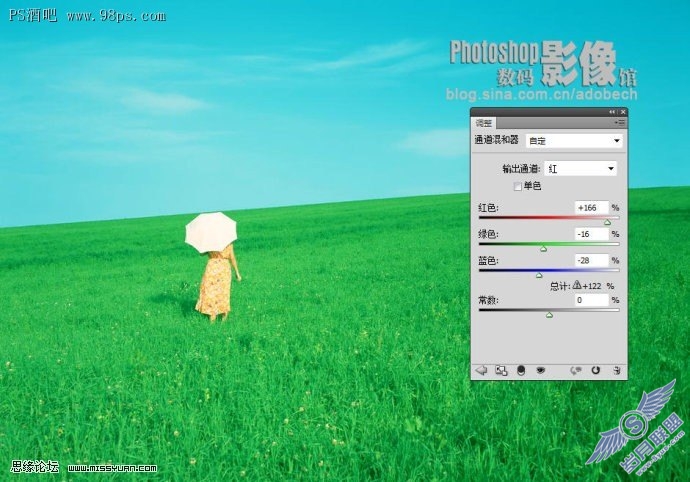690x482 pixels.
Task: Click the 红色 value field +166
Action: pyautogui.click(x=591, y=207)
